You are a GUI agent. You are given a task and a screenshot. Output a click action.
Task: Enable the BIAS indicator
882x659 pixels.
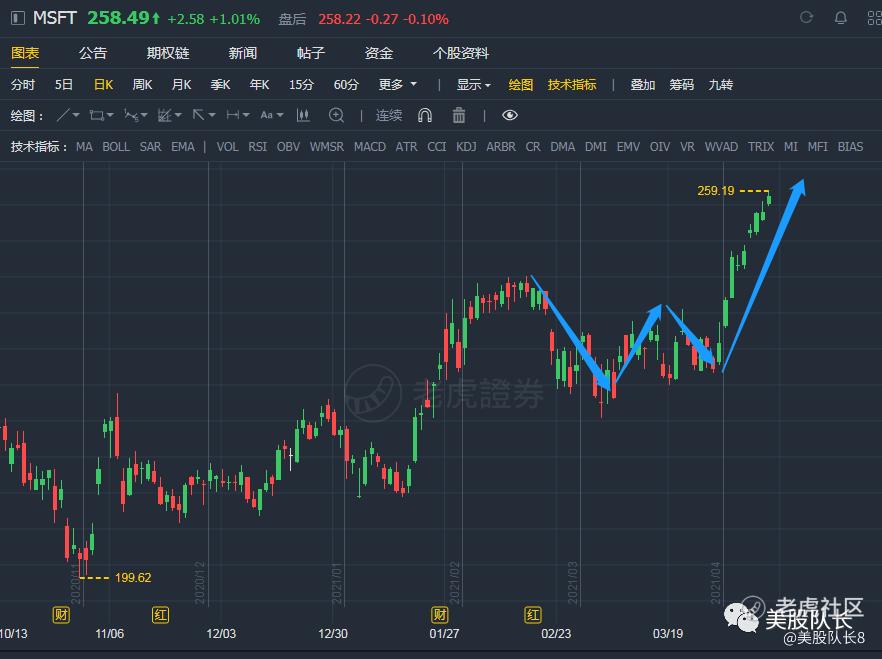[x=850, y=147]
